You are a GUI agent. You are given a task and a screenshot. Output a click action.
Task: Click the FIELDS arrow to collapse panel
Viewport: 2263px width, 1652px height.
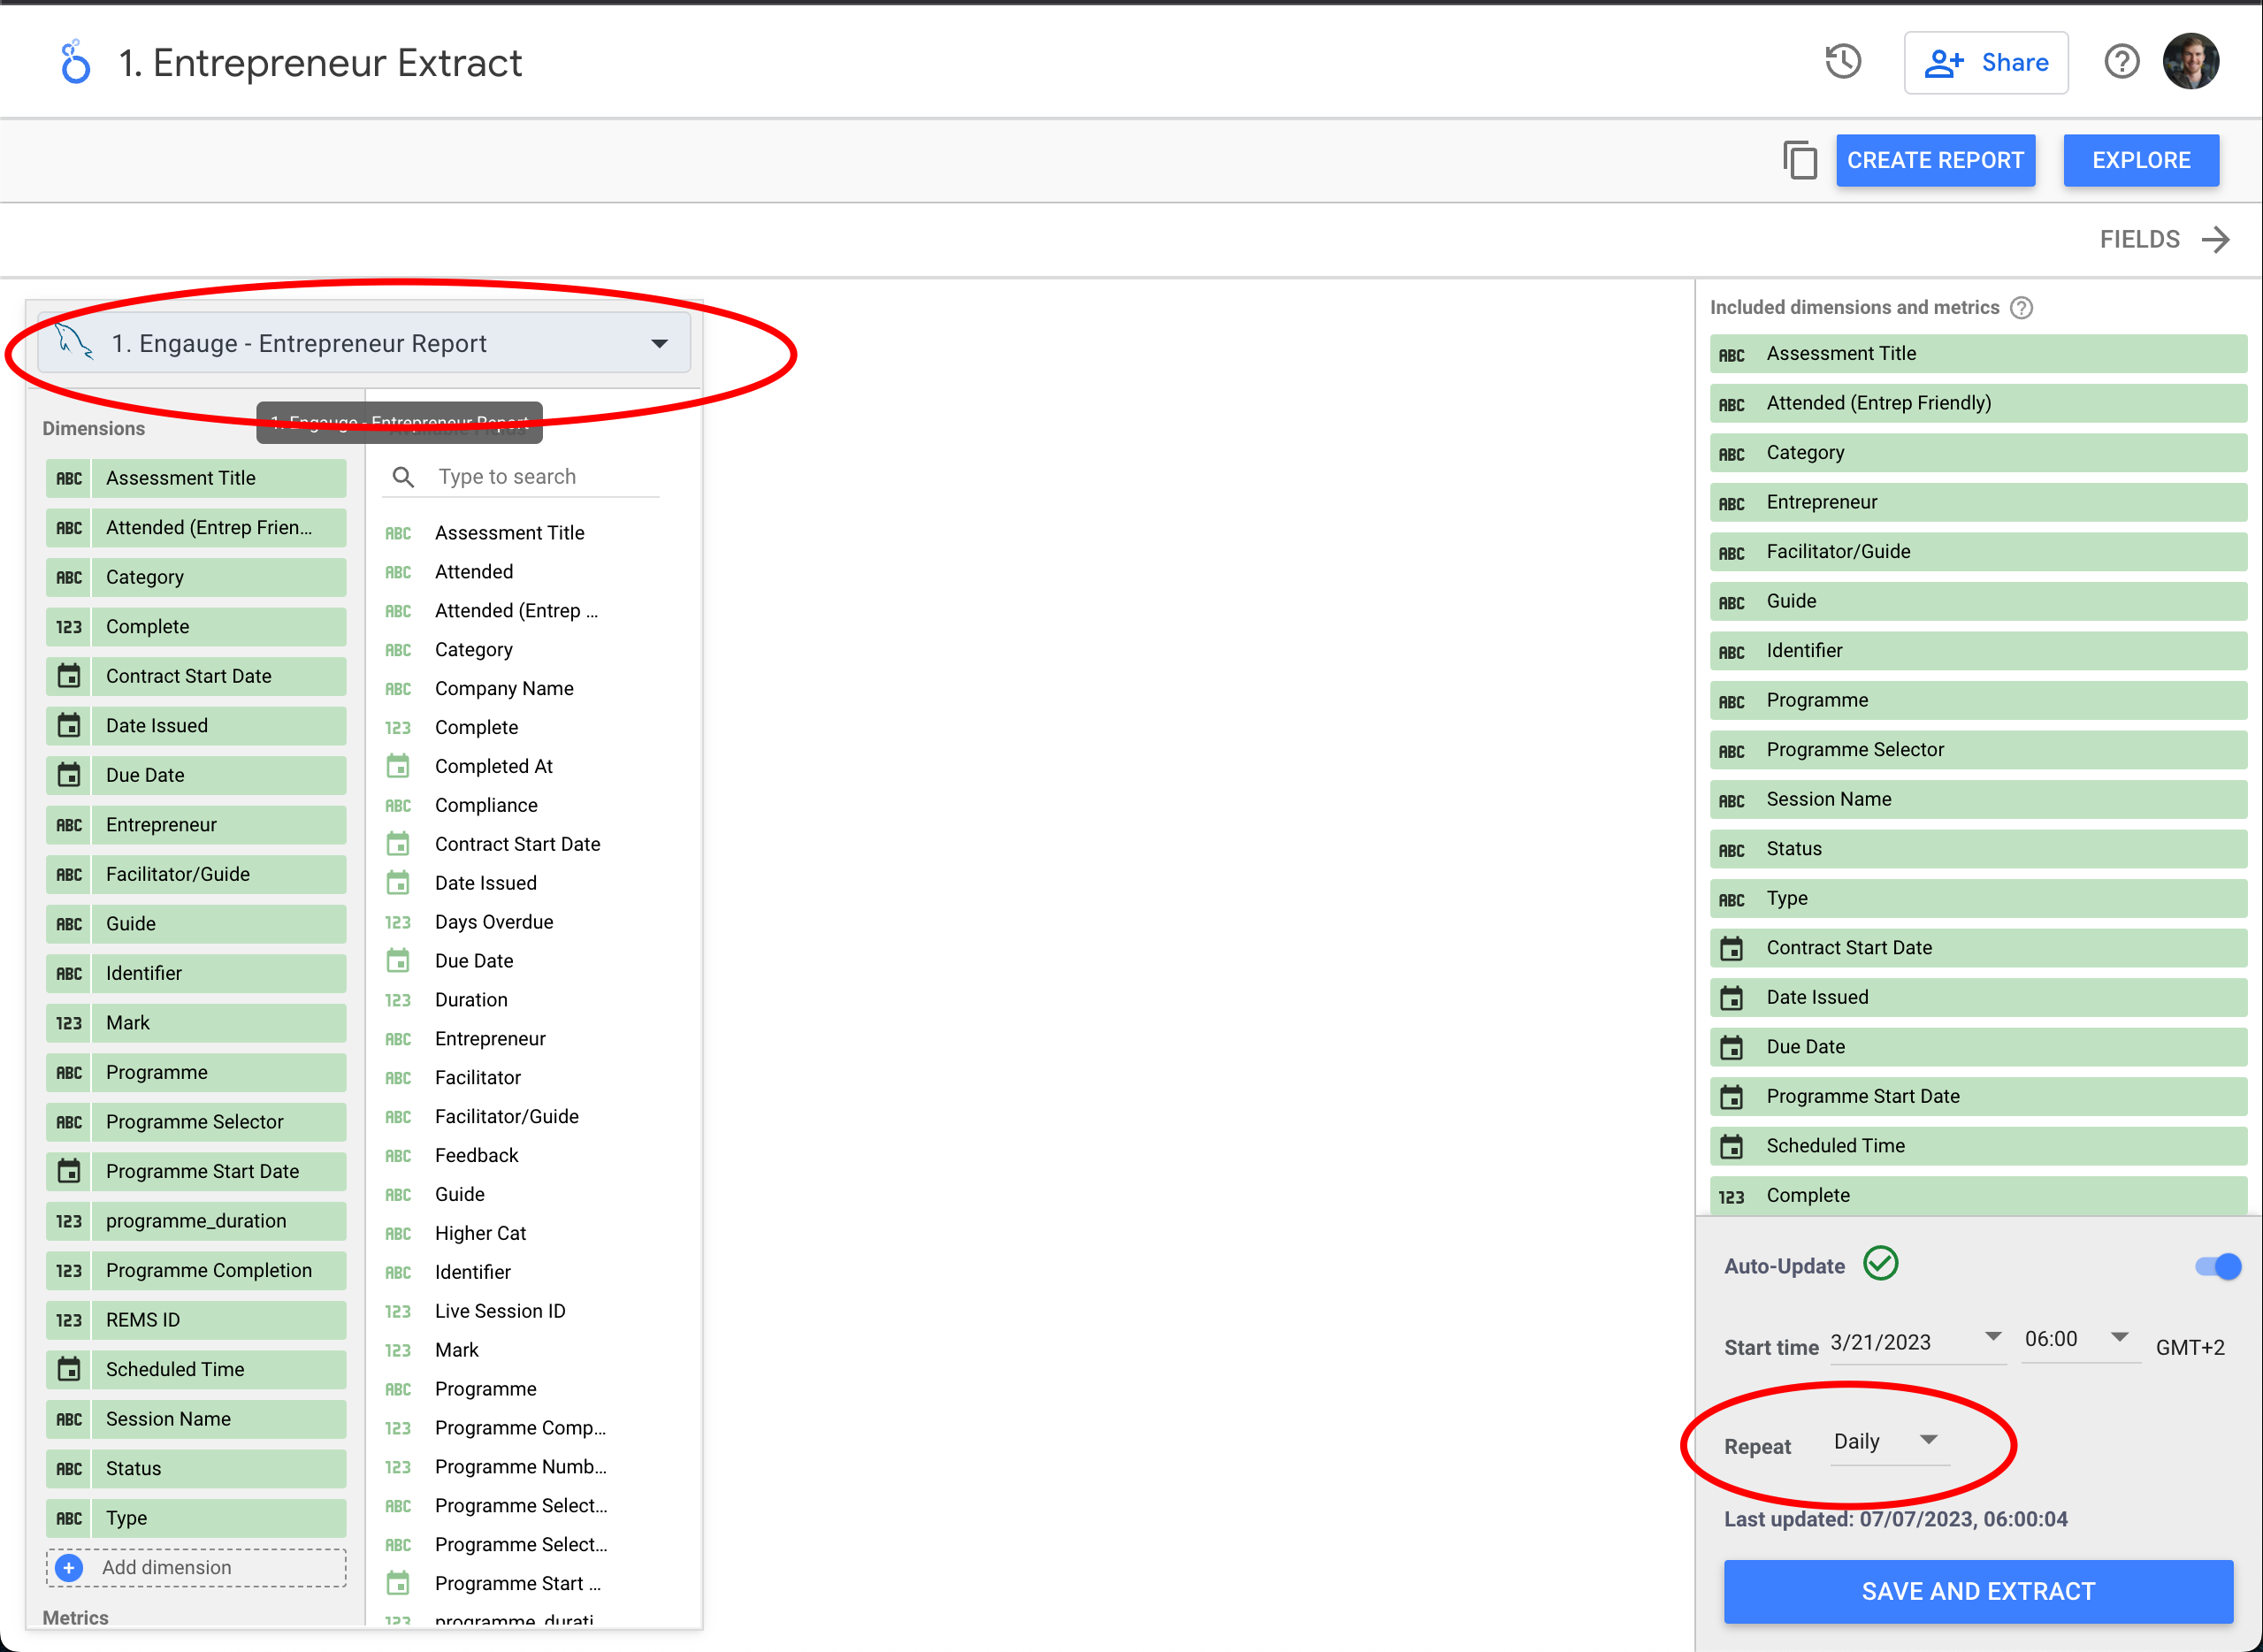point(2216,239)
